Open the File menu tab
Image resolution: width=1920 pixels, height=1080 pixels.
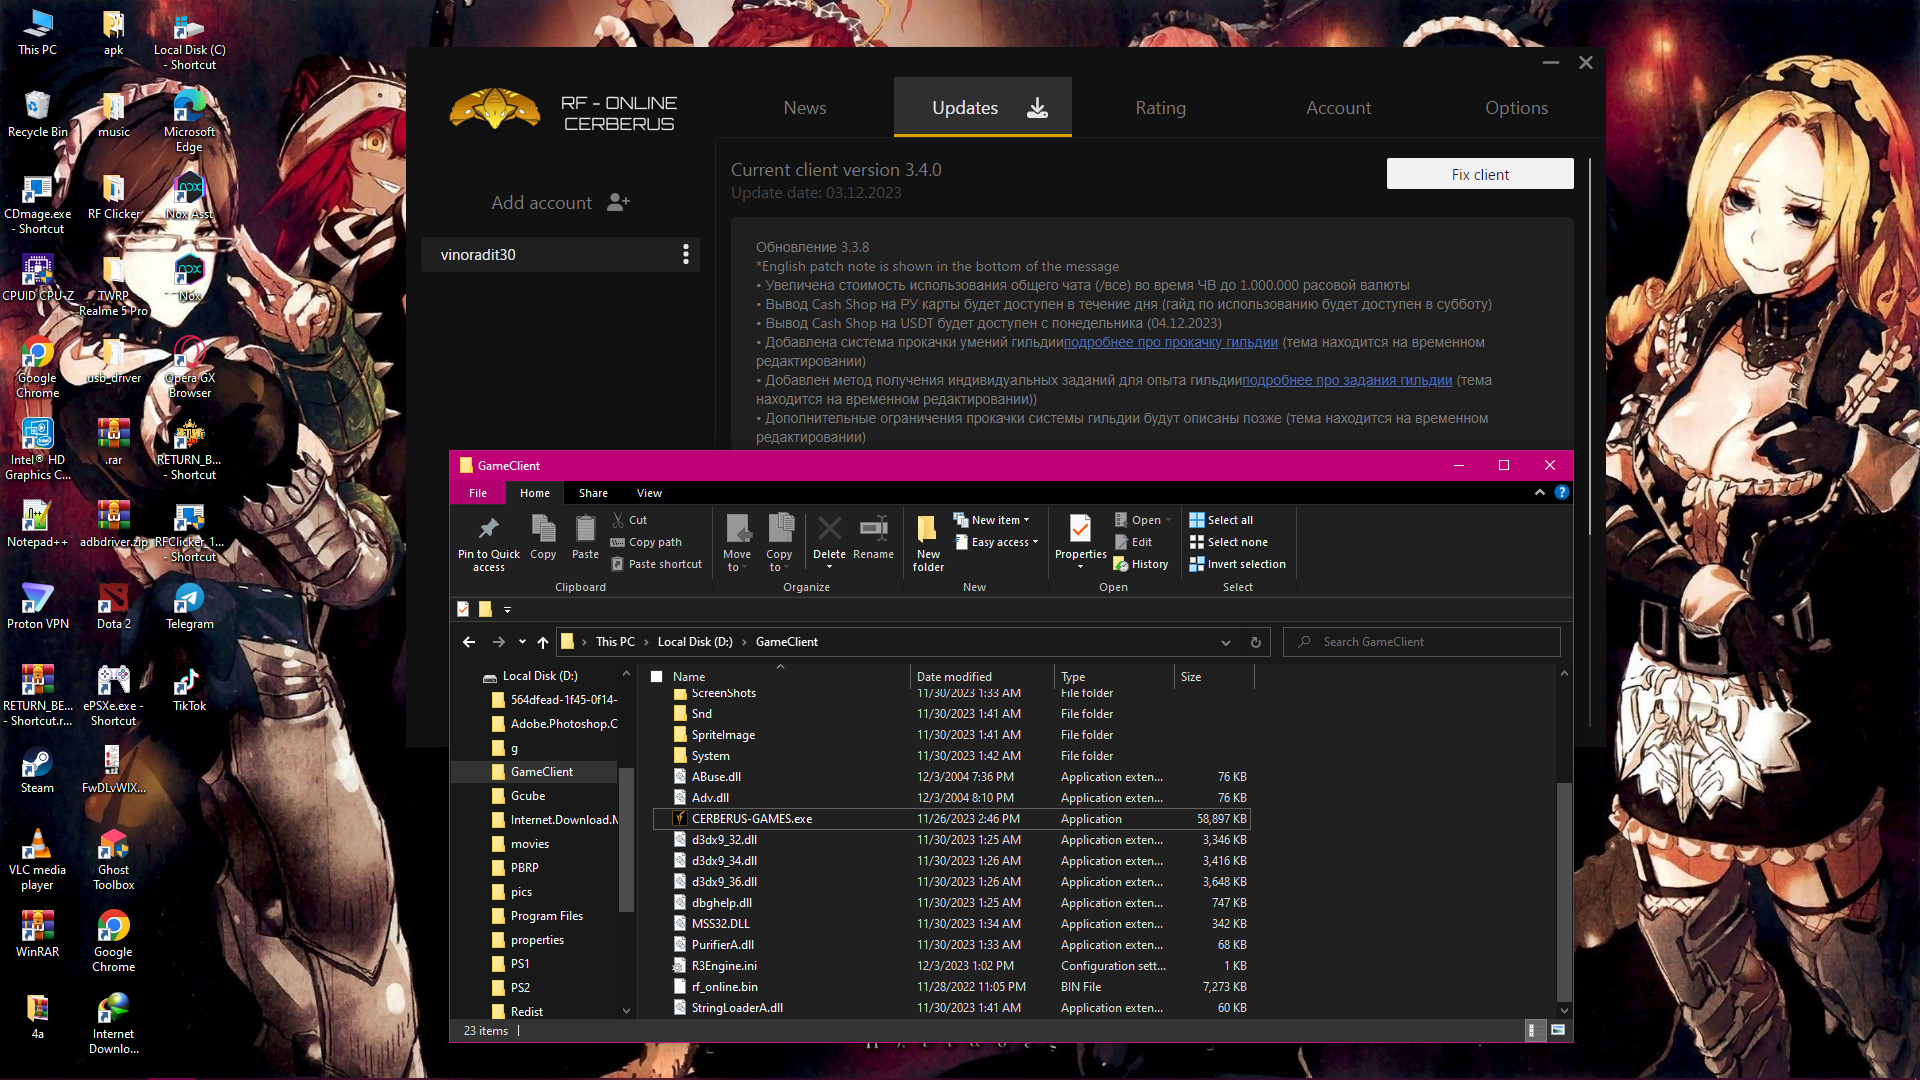point(478,493)
